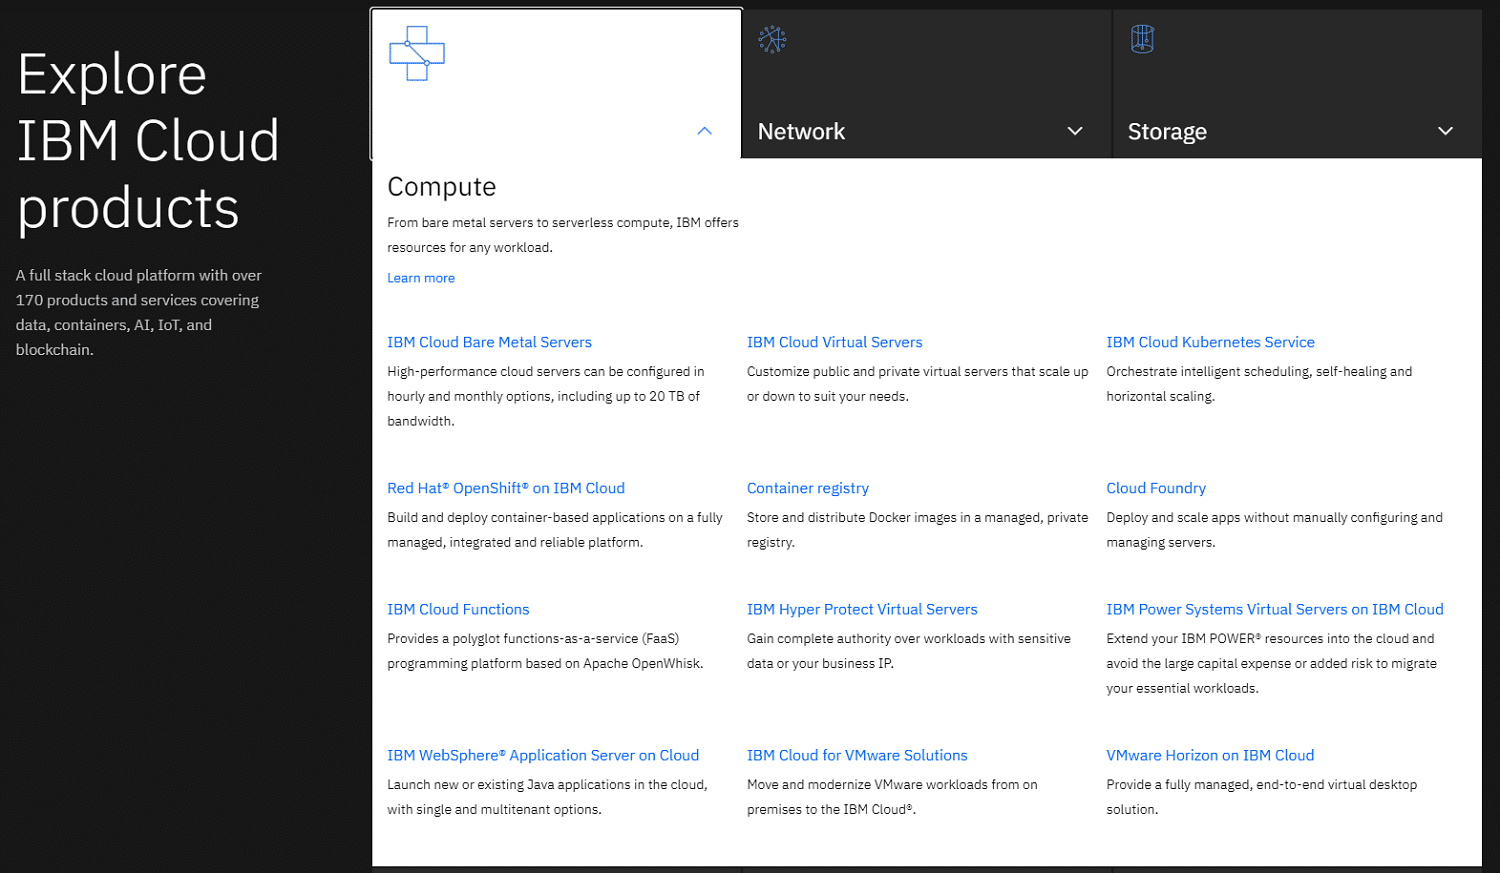Open VMware Horizon on IBM Cloud
1500x873 pixels.
tap(1210, 755)
